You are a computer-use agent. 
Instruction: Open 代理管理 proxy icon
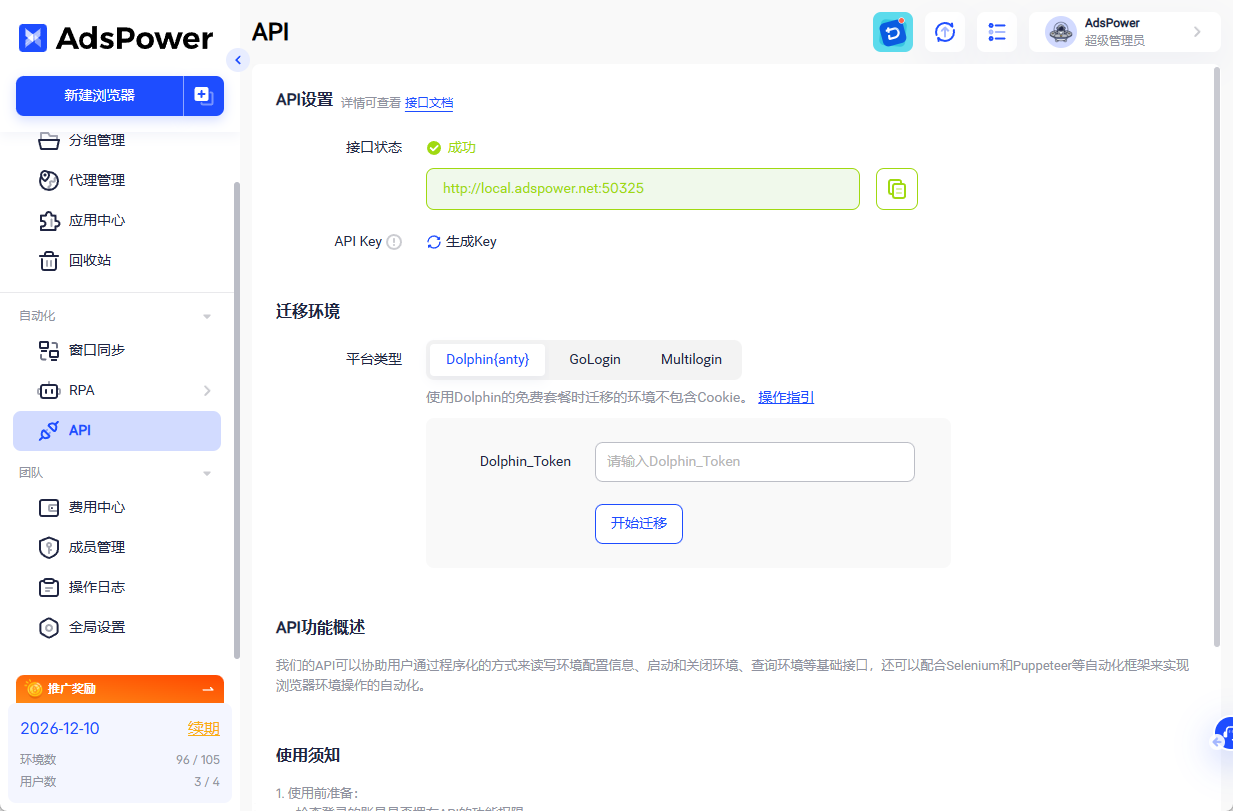tap(49, 180)
